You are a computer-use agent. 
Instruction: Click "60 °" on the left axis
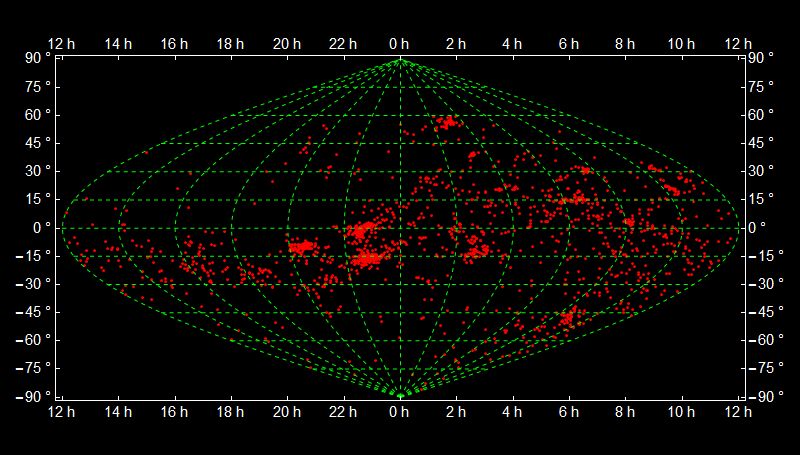point(38,115)
